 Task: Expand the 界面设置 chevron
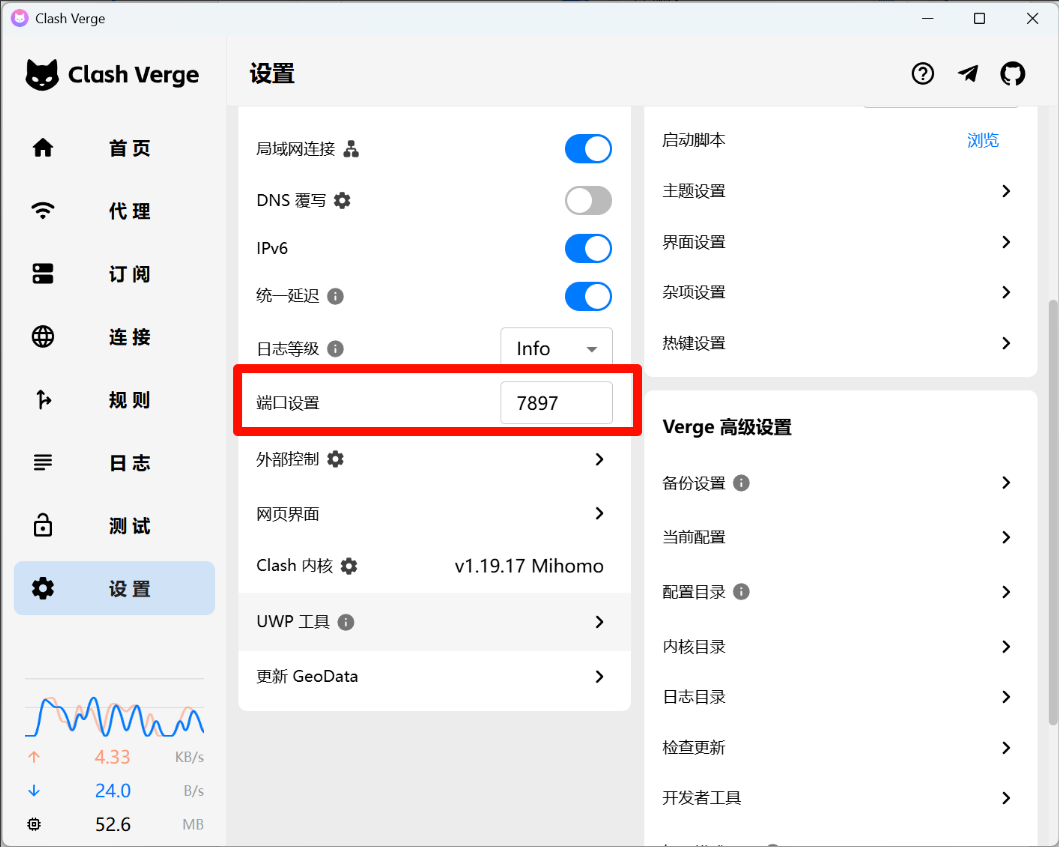click(x=1006, y=242)
